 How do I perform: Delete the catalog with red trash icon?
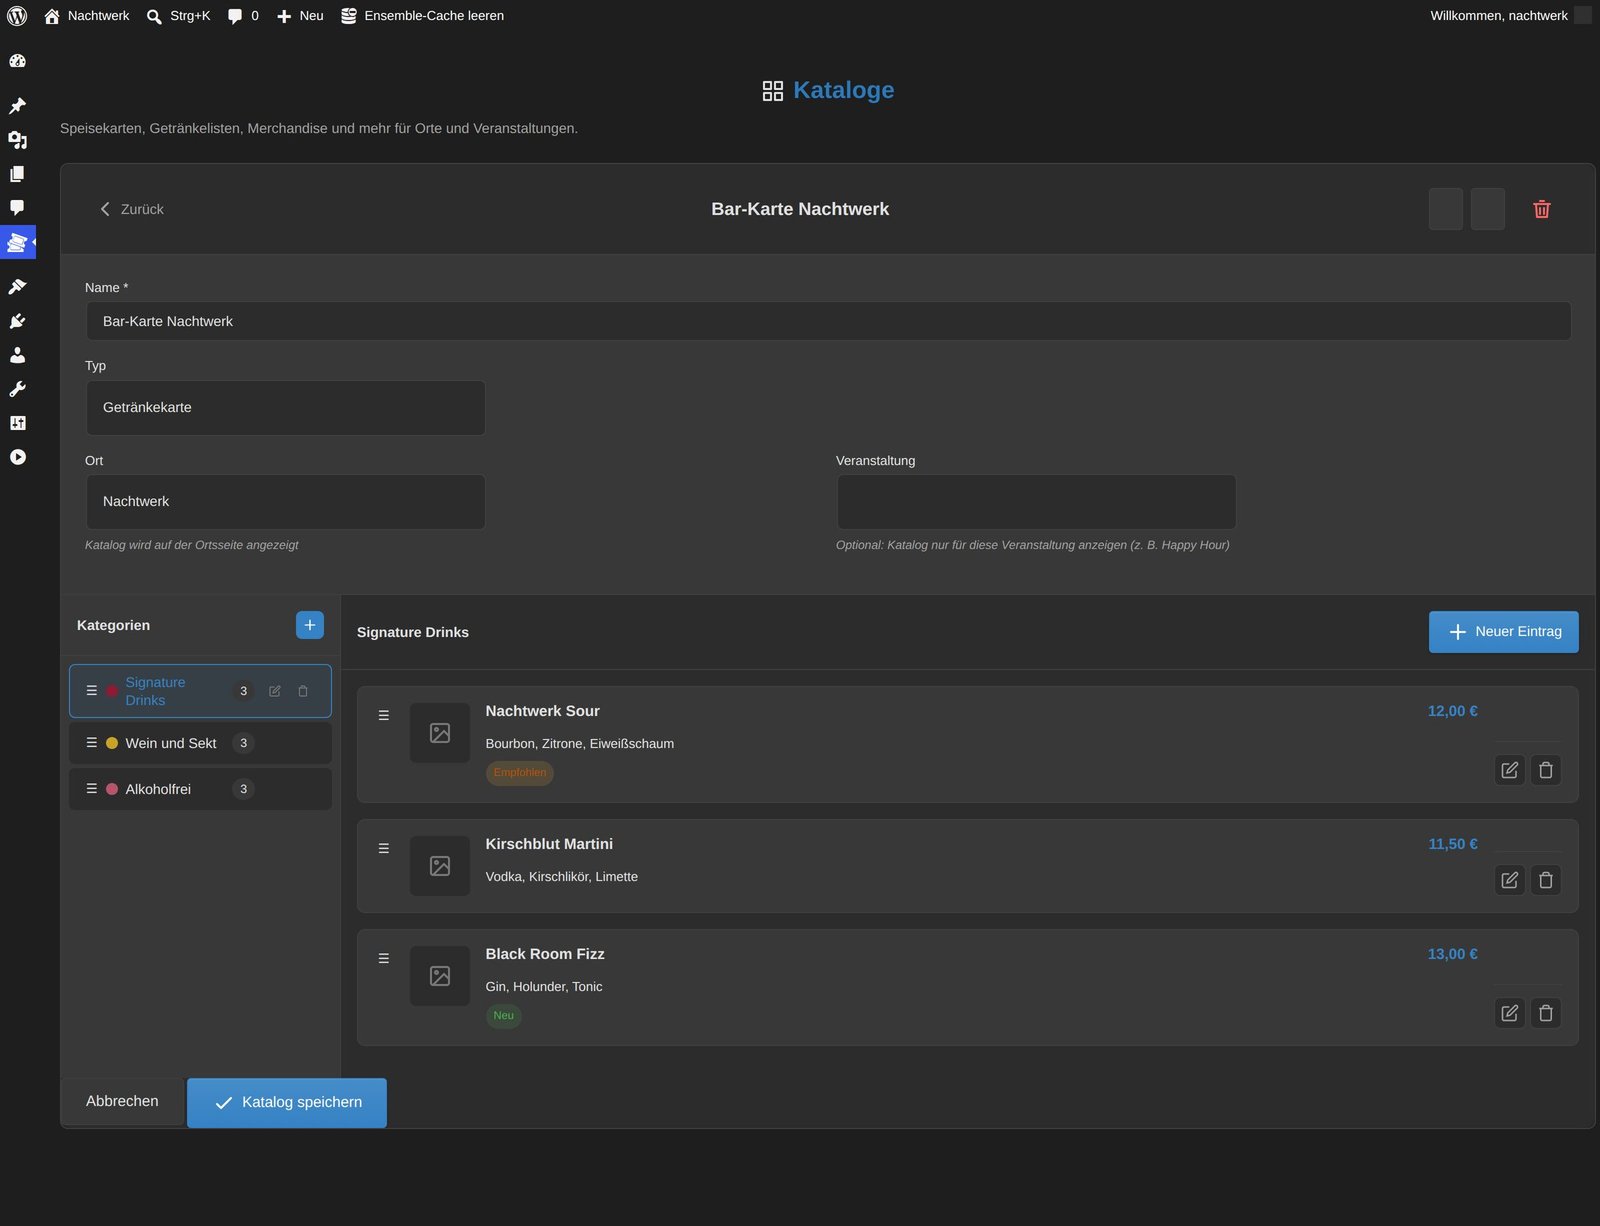coord(1541,209)
